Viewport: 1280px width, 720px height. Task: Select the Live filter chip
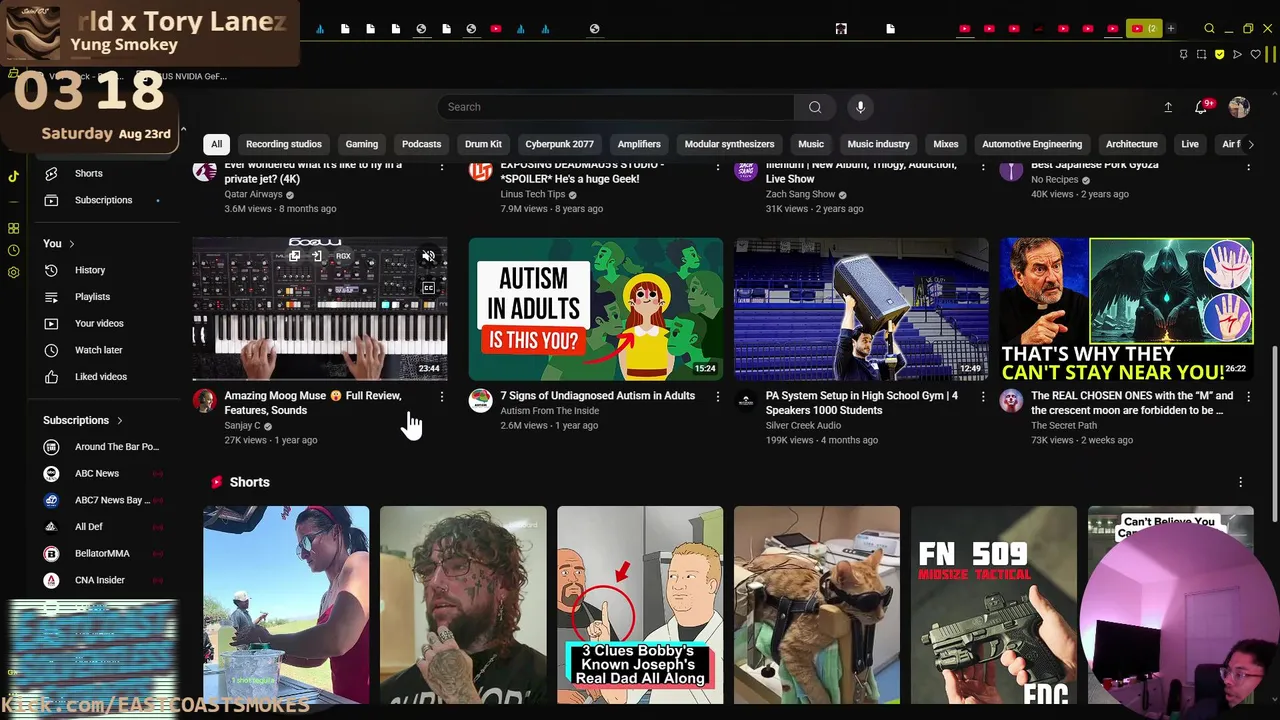(1189, 144)
